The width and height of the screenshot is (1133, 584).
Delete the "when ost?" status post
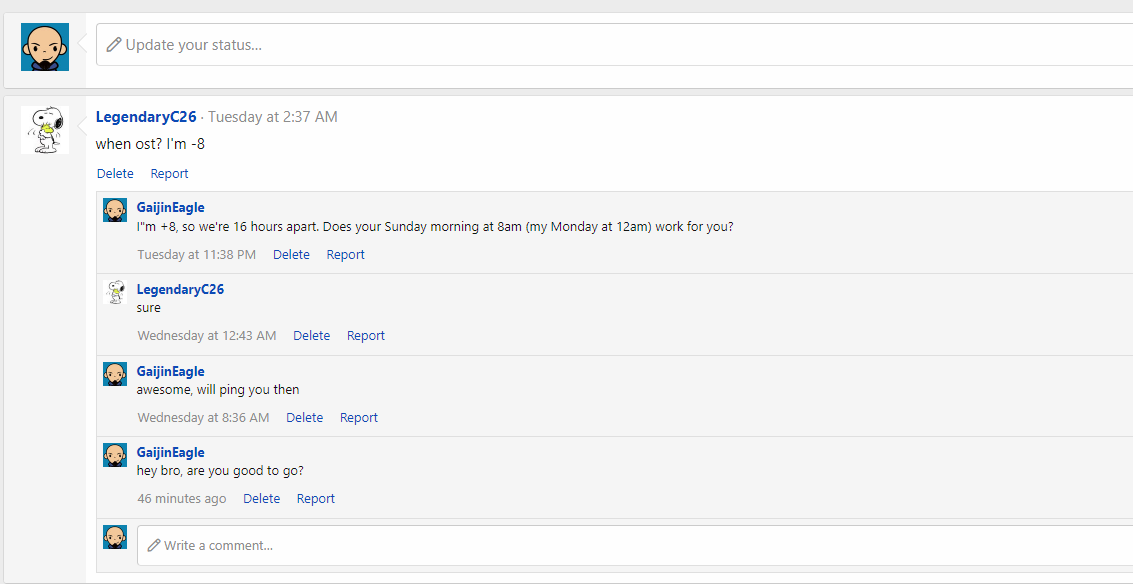(x=115, y=174)
